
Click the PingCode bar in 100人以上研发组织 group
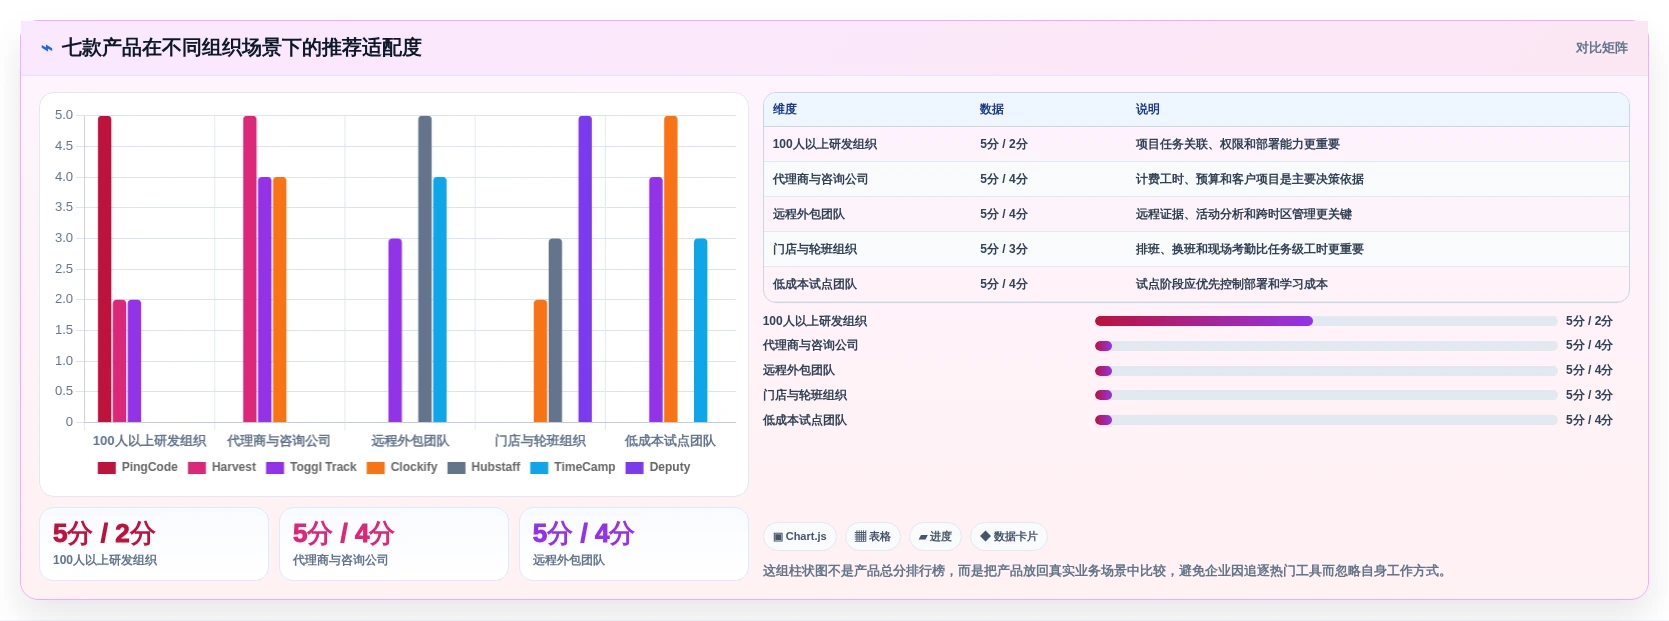104,269
